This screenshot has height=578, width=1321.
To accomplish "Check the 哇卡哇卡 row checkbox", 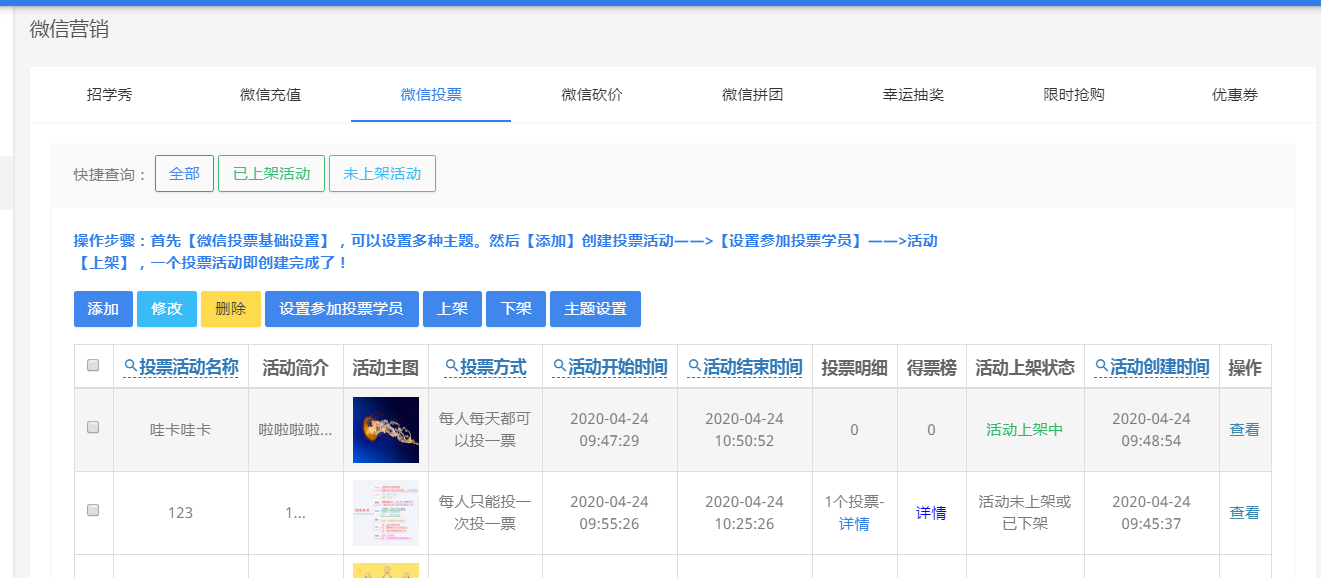I will pyautogui.click(x=93, y=427).
